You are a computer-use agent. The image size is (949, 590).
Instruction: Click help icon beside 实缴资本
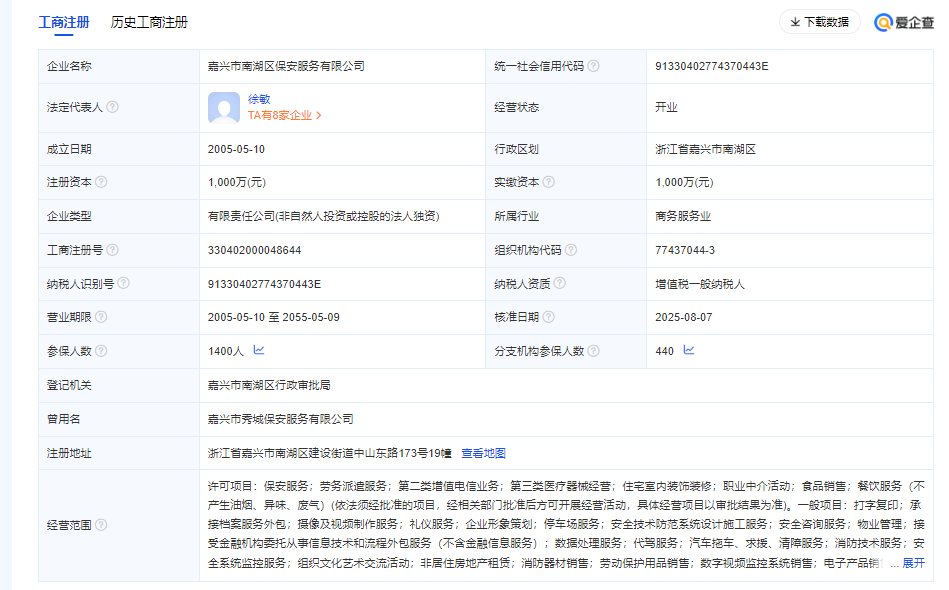click(x=548, y=182)
